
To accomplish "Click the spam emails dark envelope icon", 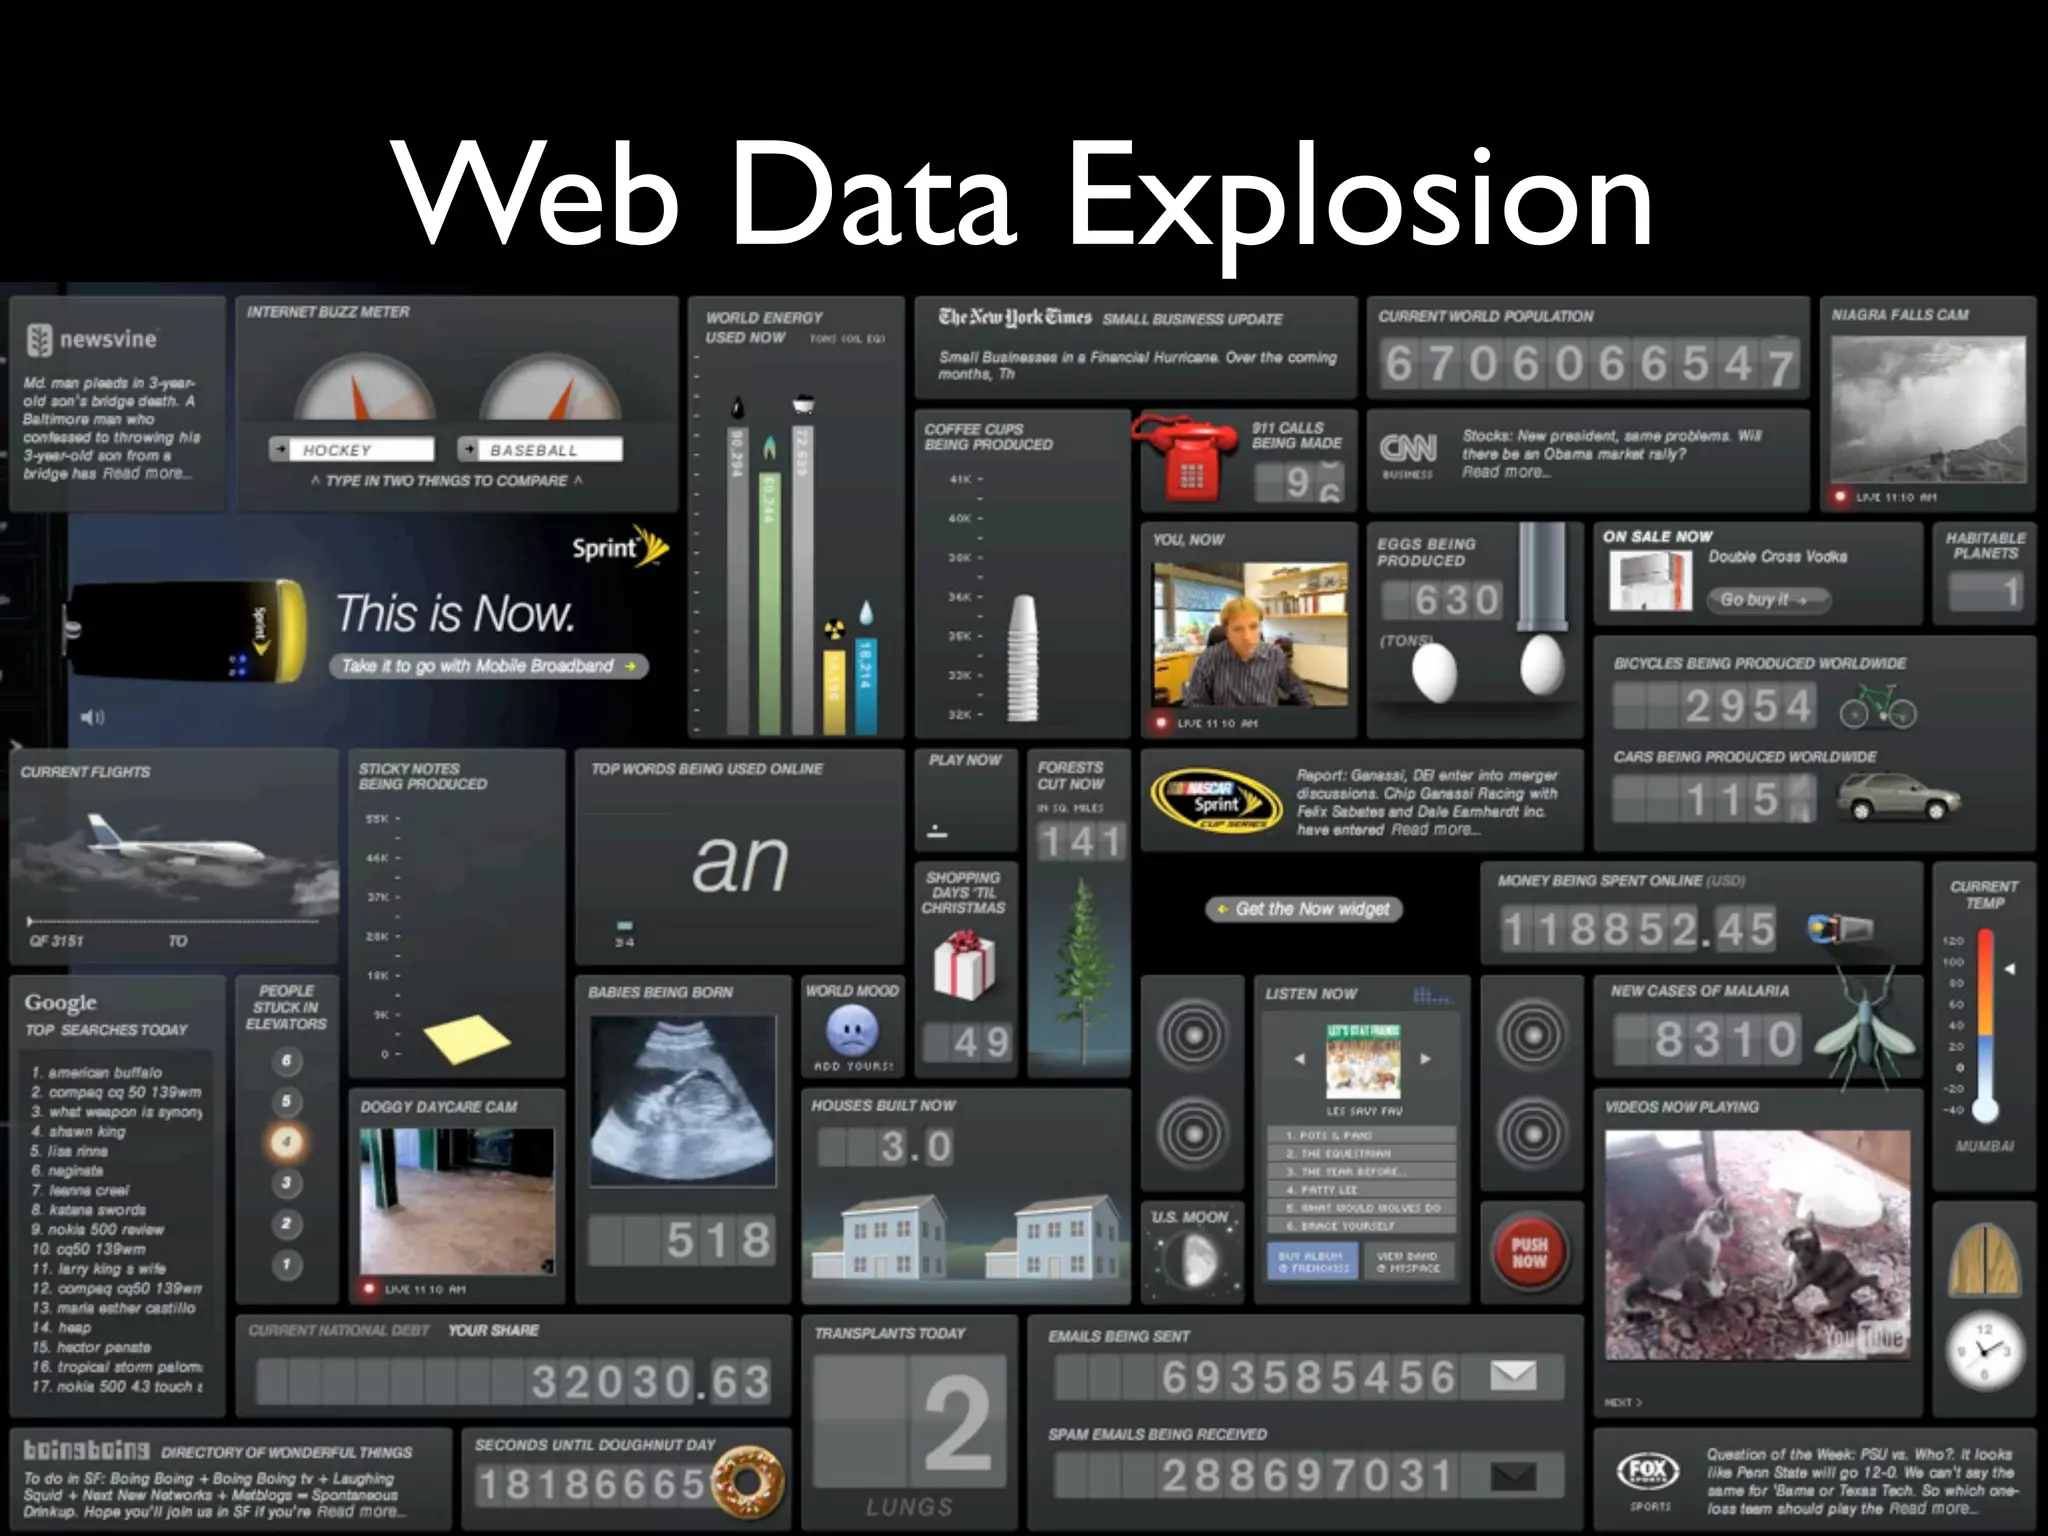I will click(1513, 1475).
